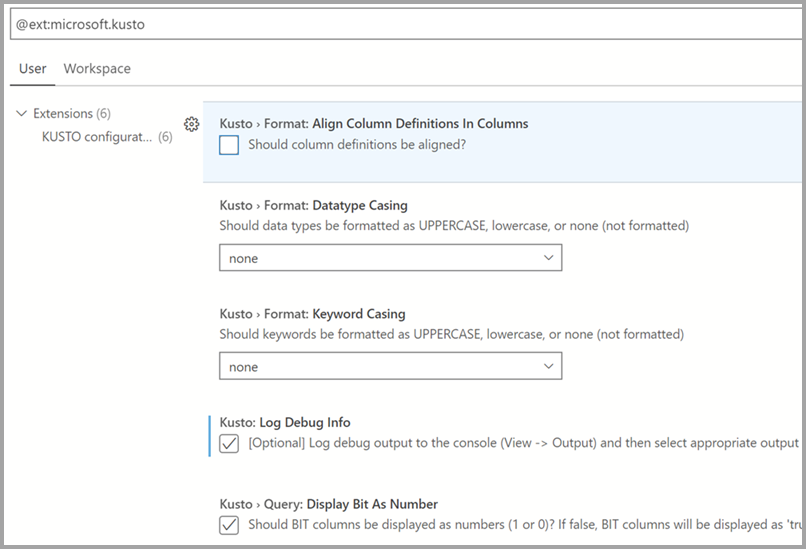The height and width of the screenshot is (549, 806).
Task: Toggle the Display Bit As Number checkbox
Action: coord(229,525)
